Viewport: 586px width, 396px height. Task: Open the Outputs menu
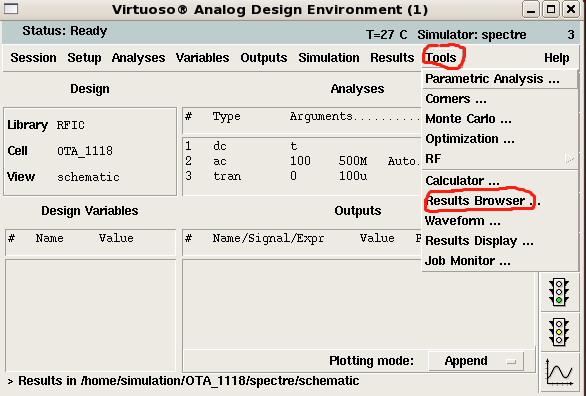[x=264, y=58]
